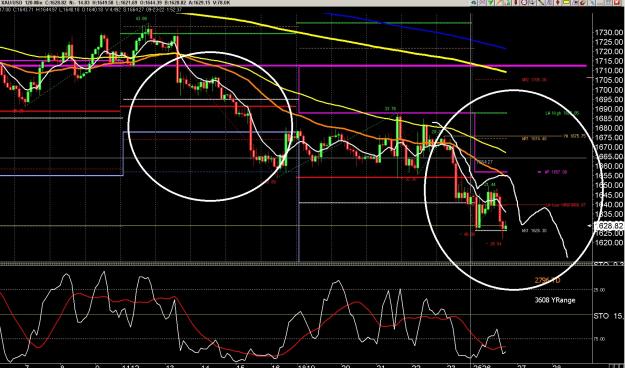Viewport: 625px width, 368px height.
Task: Click the STO 15 stochastic axis label
Action: 608,316
